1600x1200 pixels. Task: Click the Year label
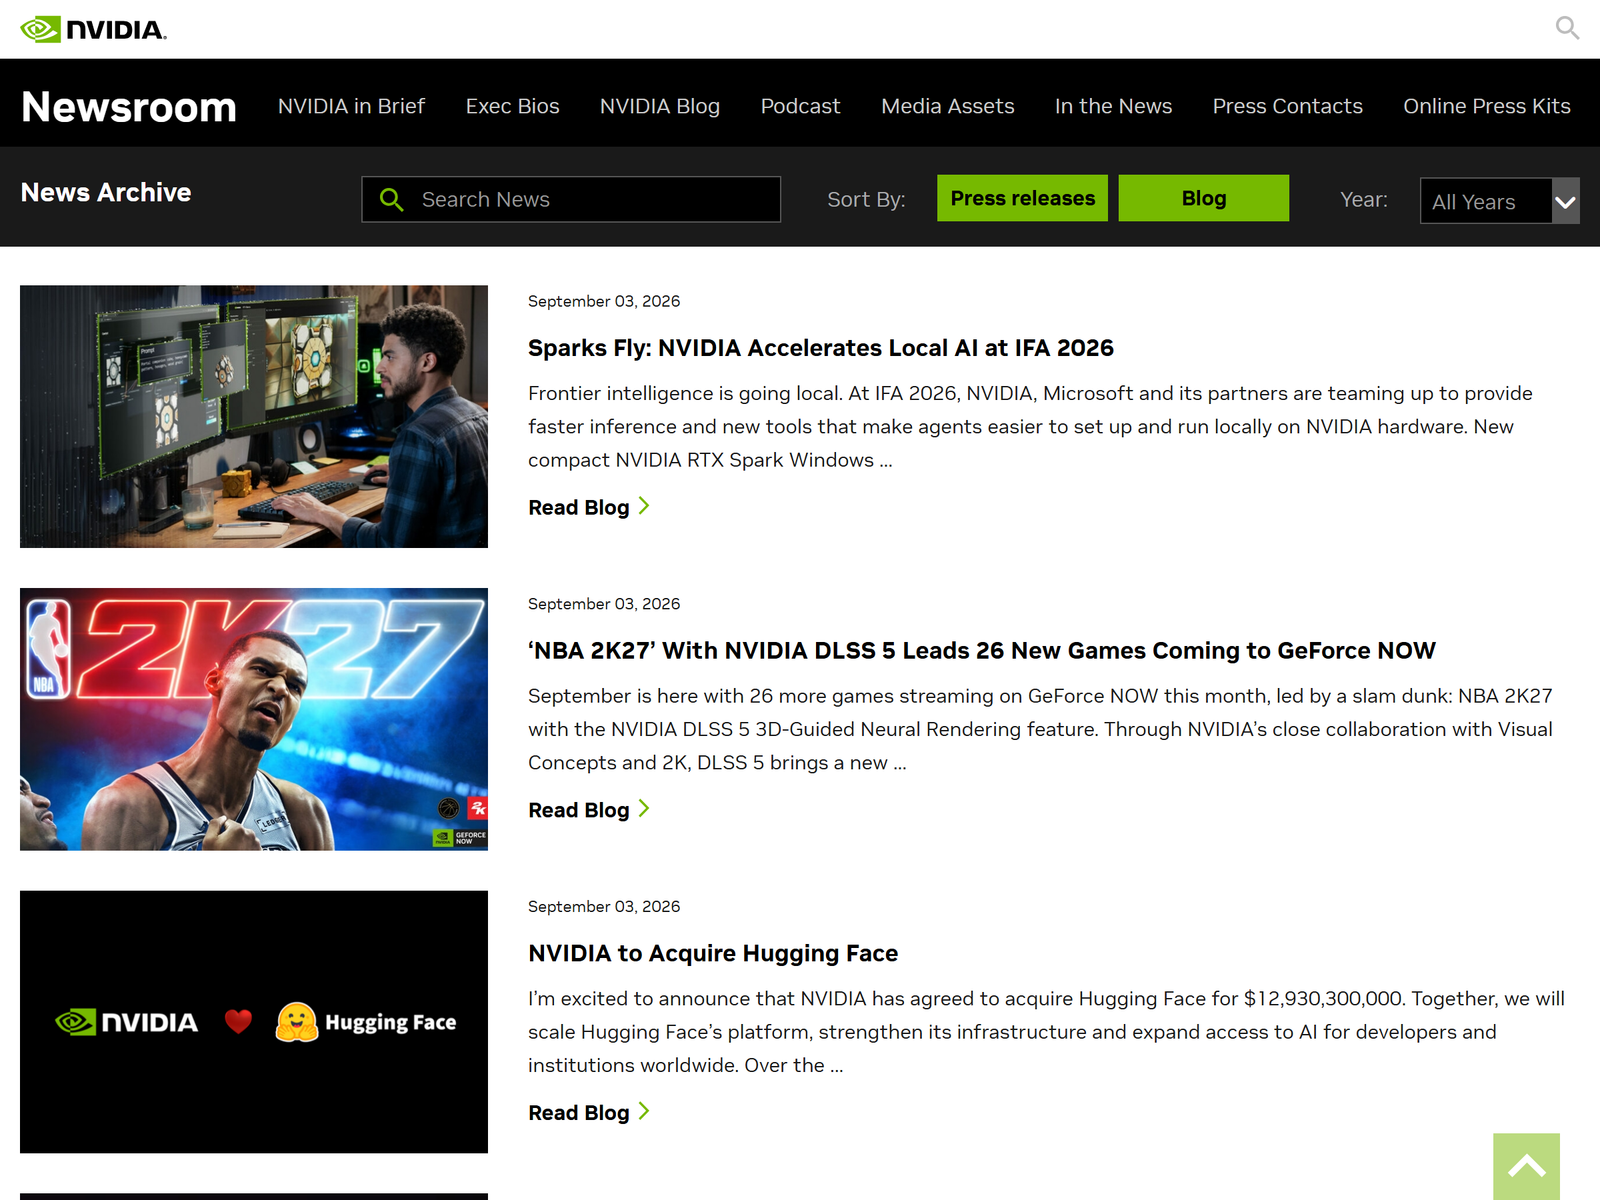1364,199
